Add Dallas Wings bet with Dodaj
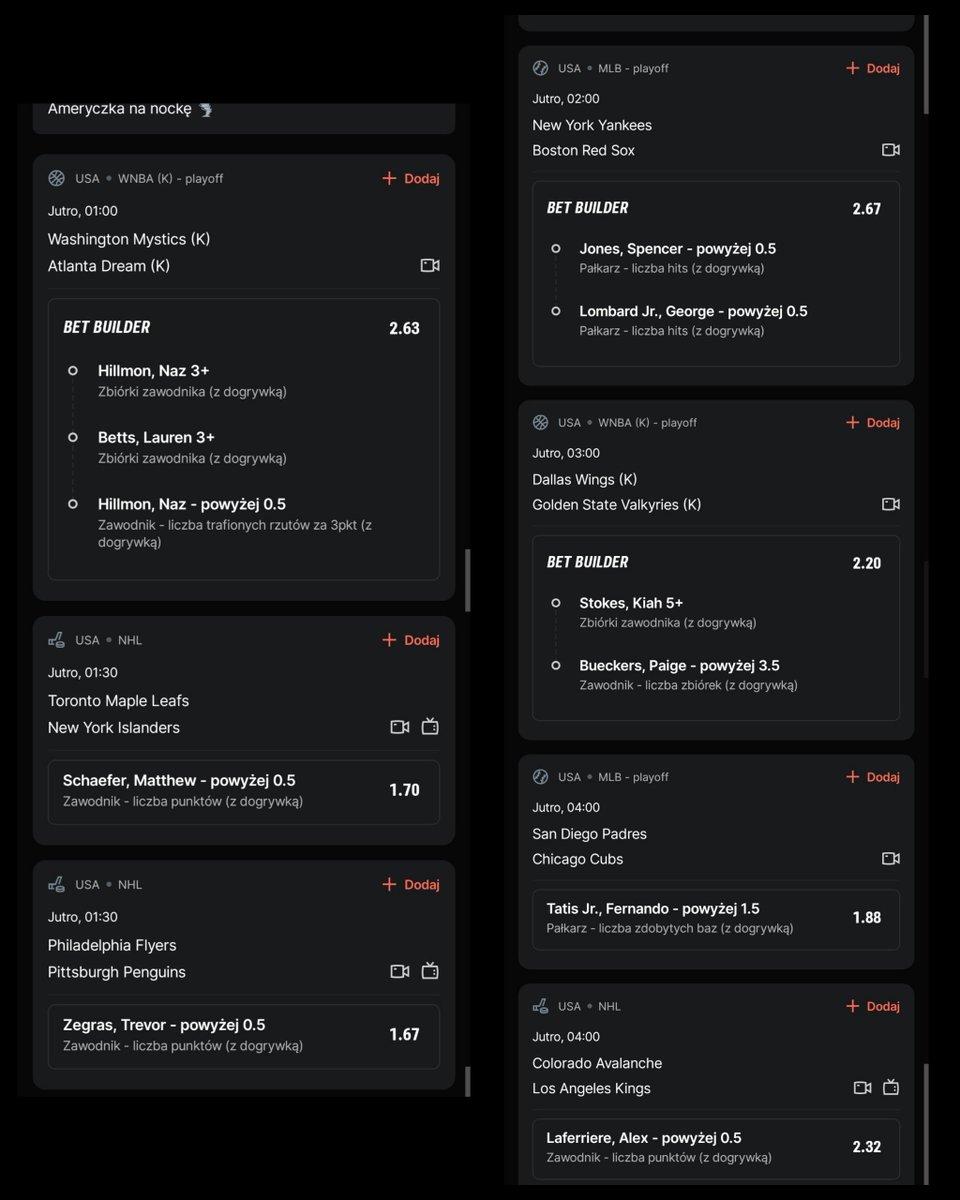The height and width of the screenshot is (1200, 960). click(873, 423)
